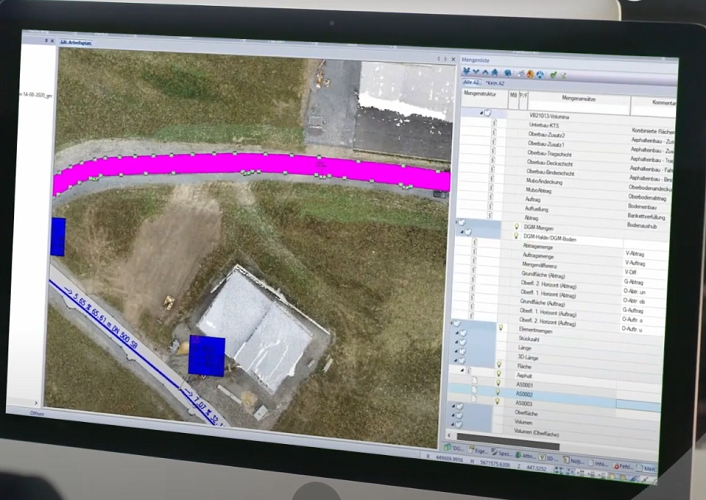This screenshot has height=500, width=706.
Task: Click the scroll-right arrow in left panel
Action: click(36, 403)
